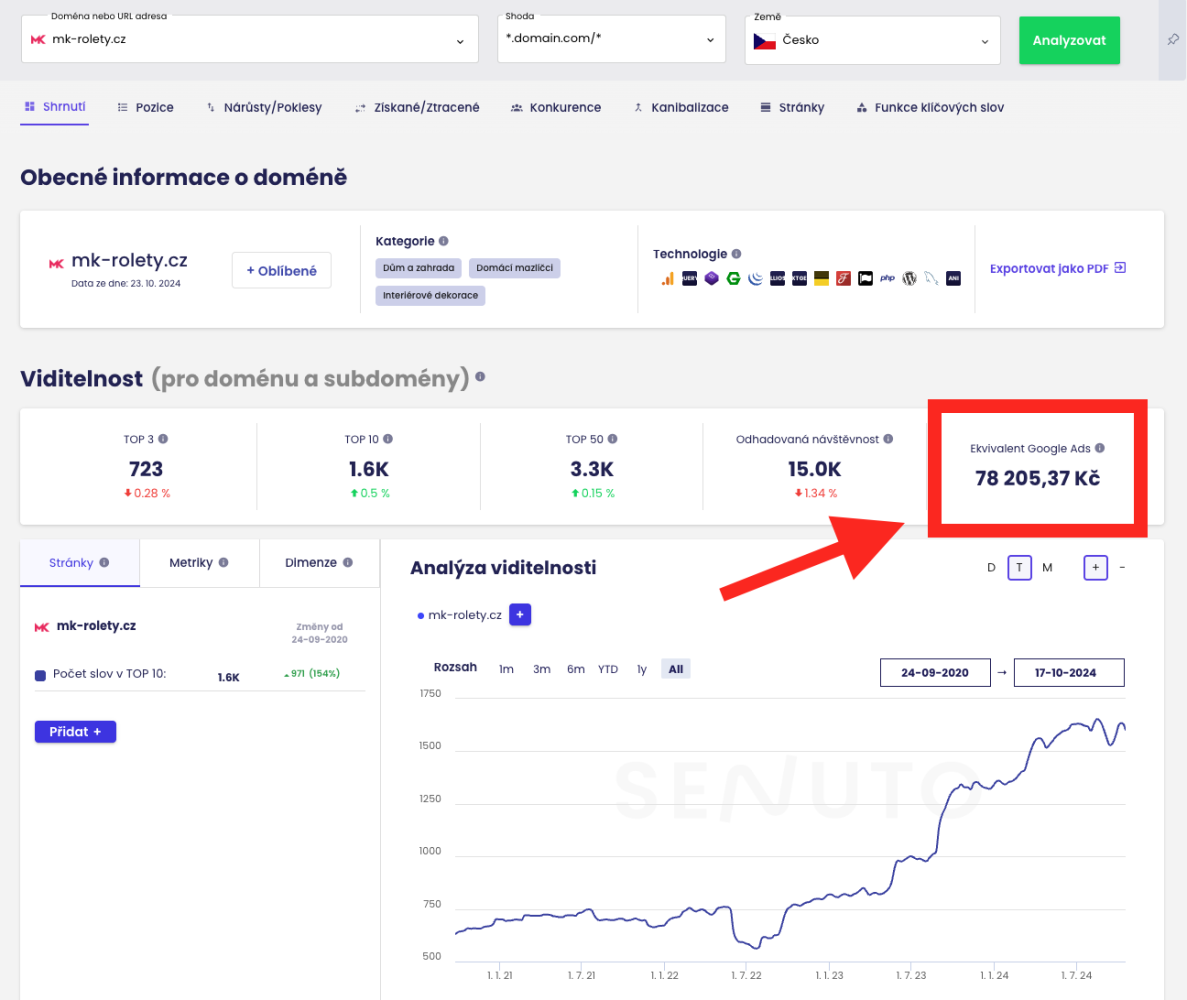Click the ANI technology icon
The height and width of the screenshot is (1000, 1187).
(953, 279)
